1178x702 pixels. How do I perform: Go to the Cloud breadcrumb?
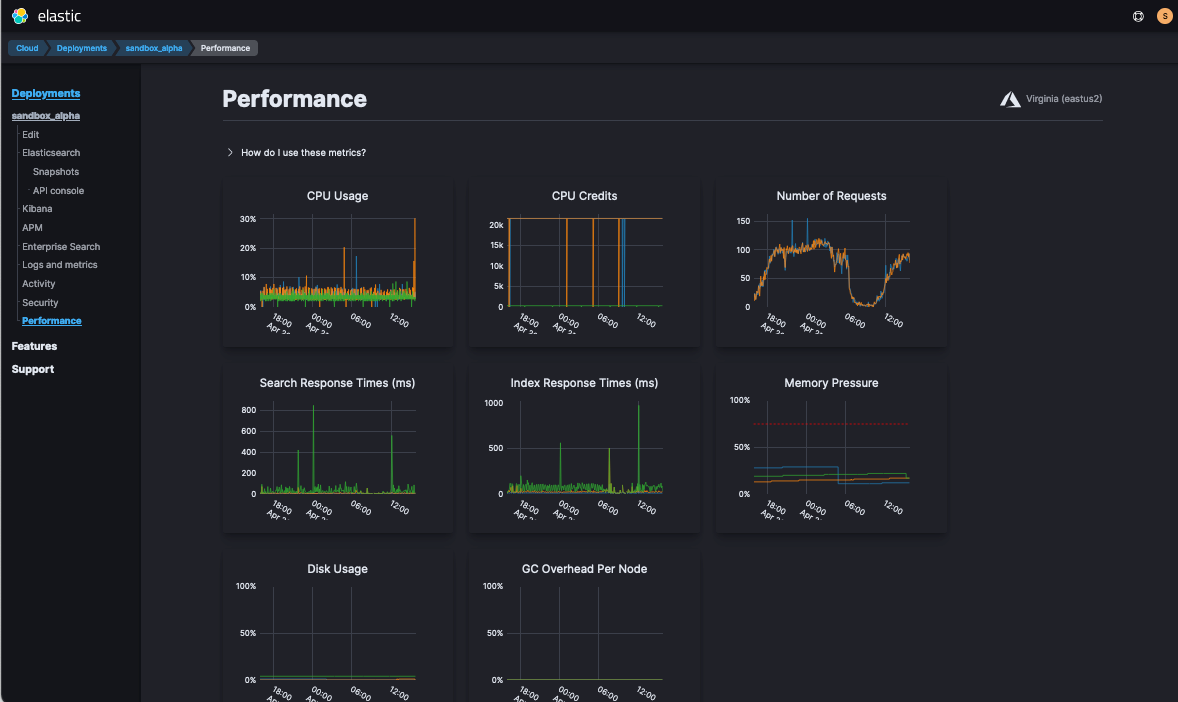[x=27, y=48]
